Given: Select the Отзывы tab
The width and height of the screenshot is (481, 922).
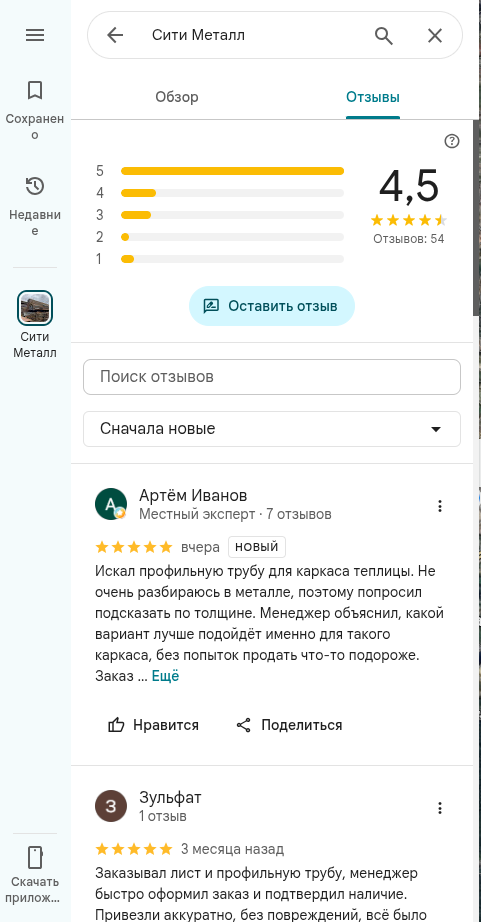Looking at the screenshot, I should (x=373, y=97).
